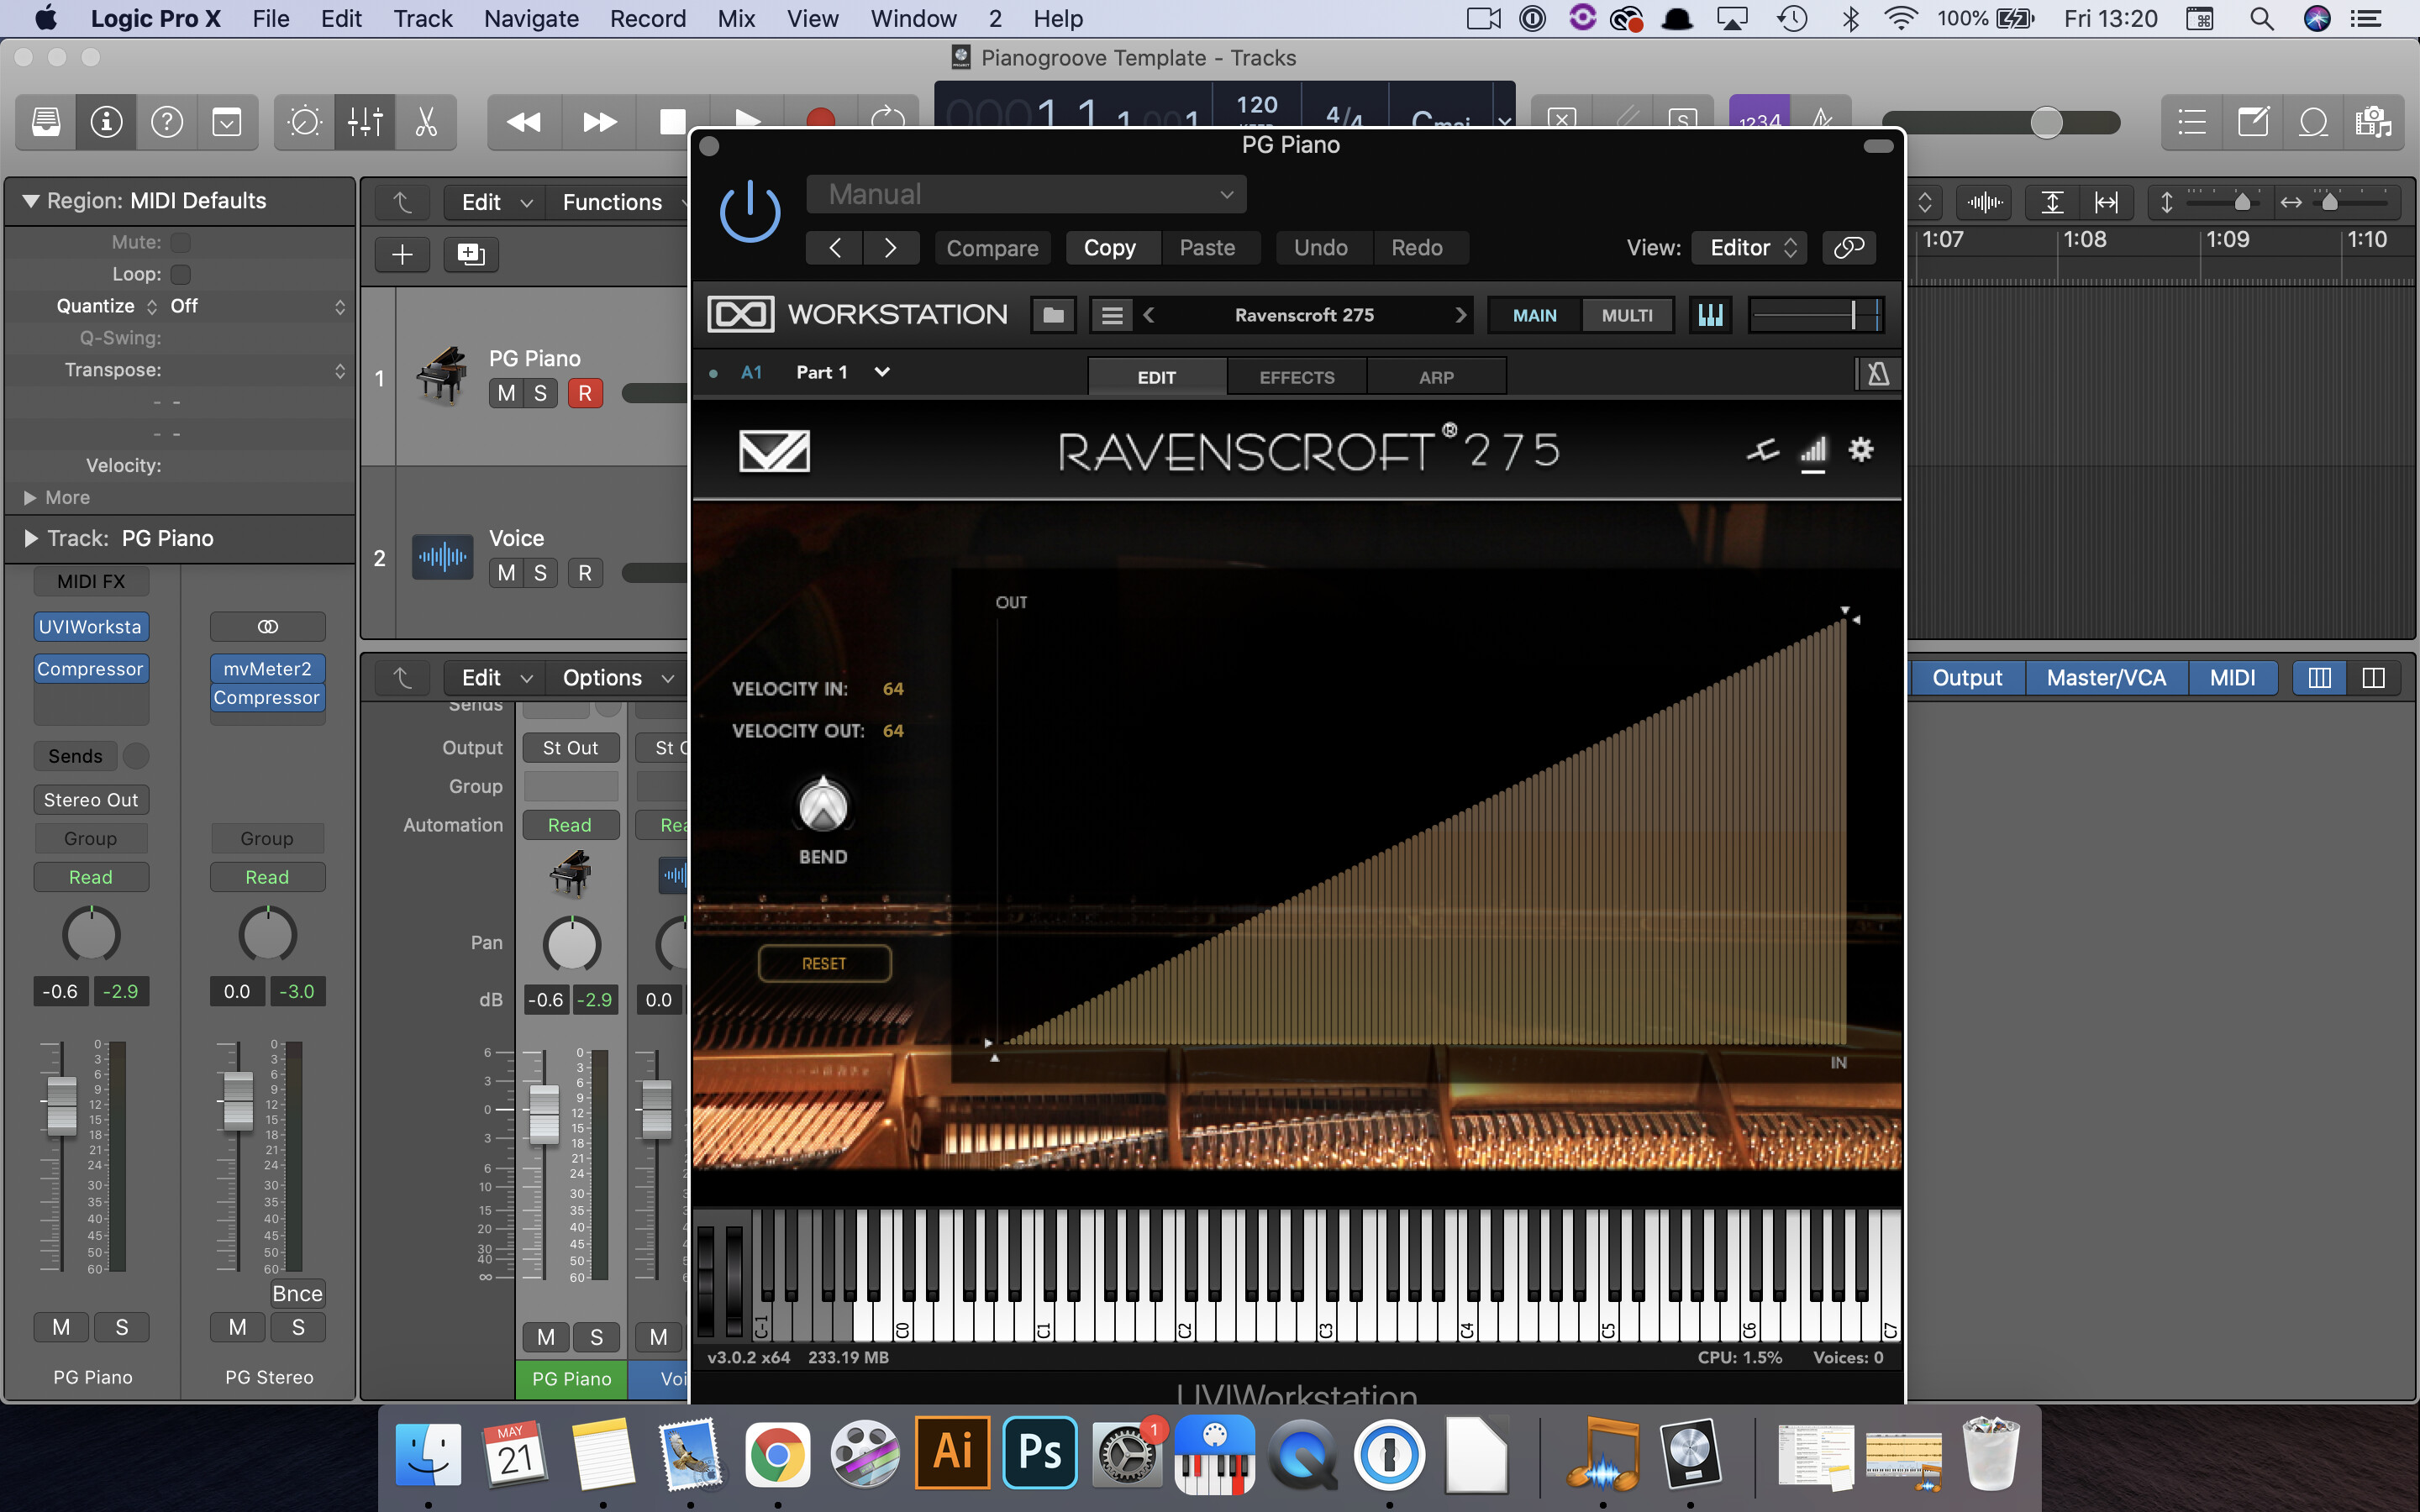Toggle the Inspector info button
This screenshot has height=1512, width=2420.
(106, 122)
